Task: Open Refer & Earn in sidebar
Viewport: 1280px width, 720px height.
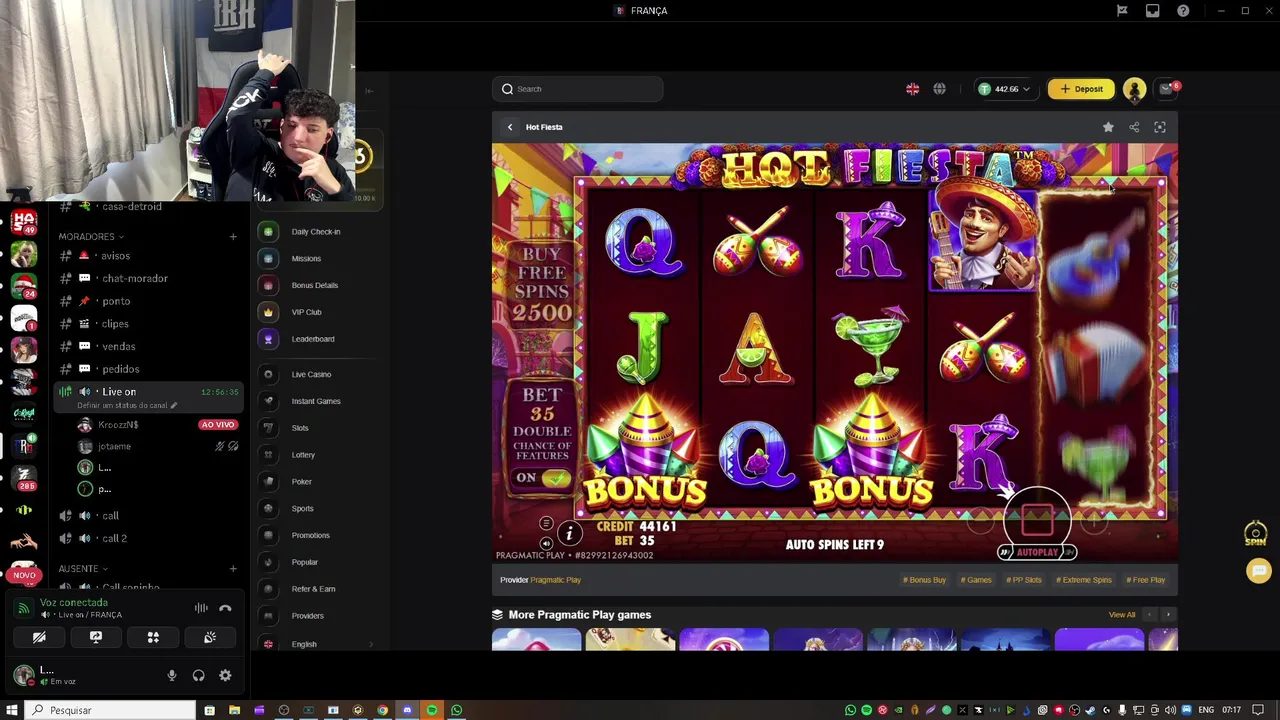Action: tap(311, 589)
